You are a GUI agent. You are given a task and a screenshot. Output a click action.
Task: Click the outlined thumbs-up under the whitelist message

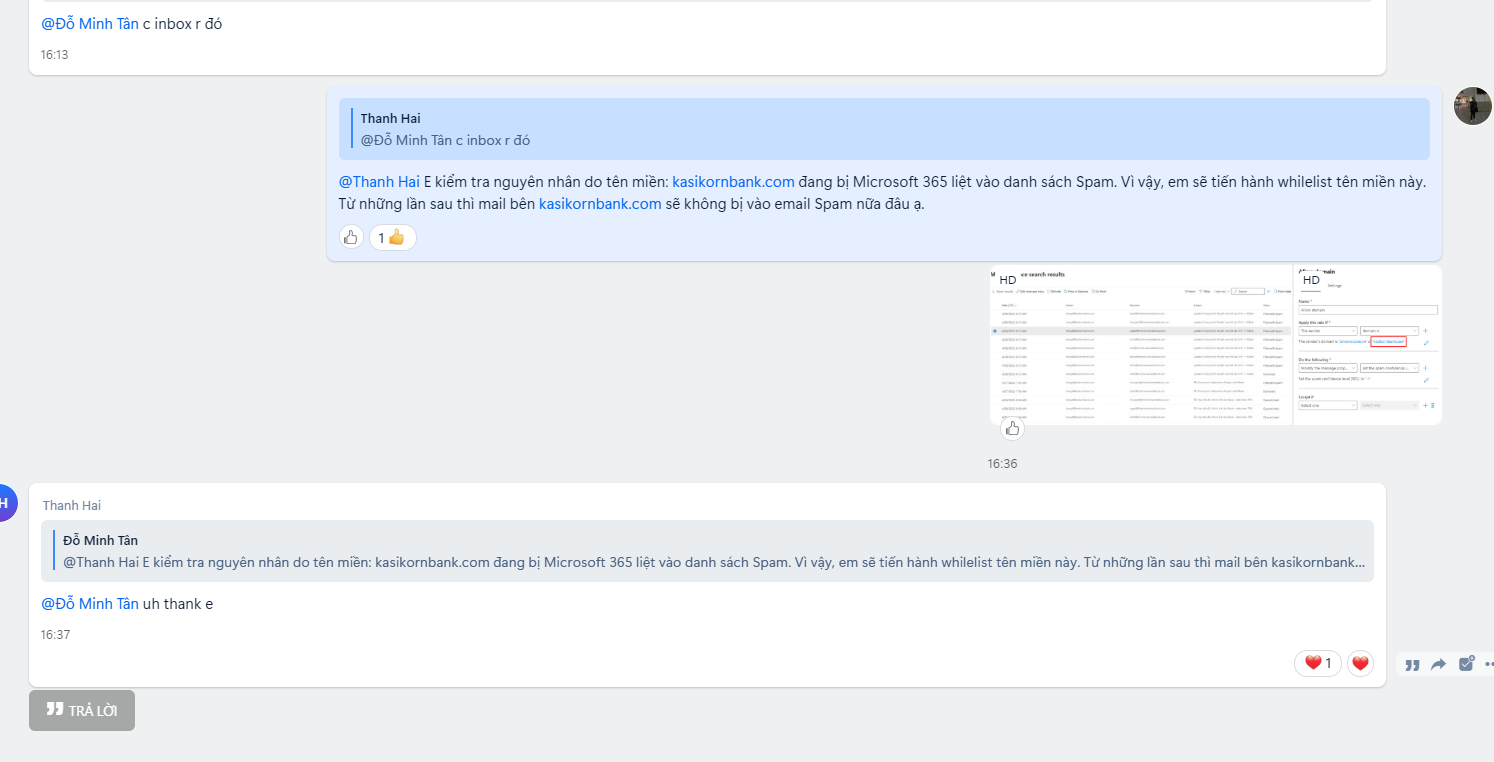point(351,237)
